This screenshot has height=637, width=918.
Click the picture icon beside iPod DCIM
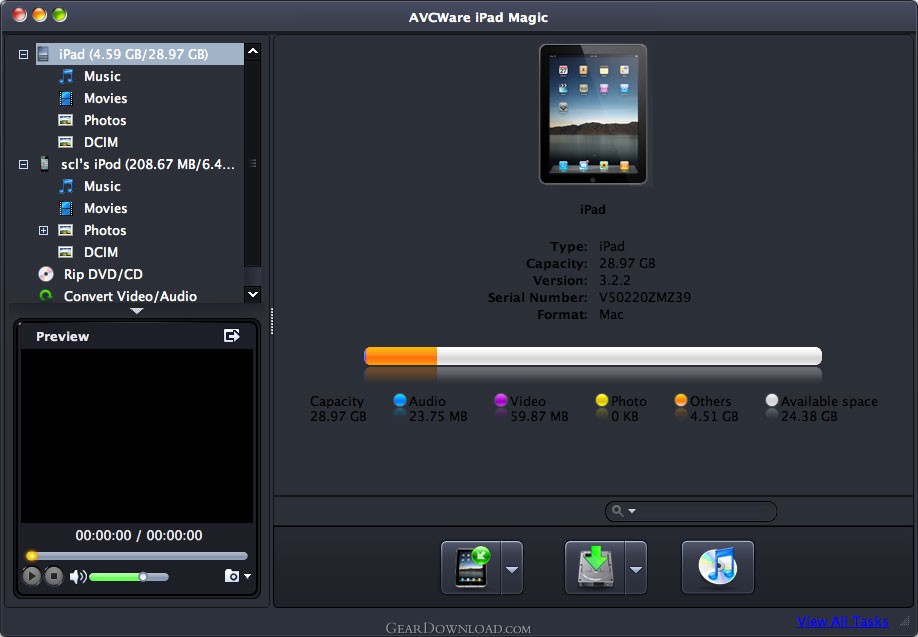tap(66, 252)
